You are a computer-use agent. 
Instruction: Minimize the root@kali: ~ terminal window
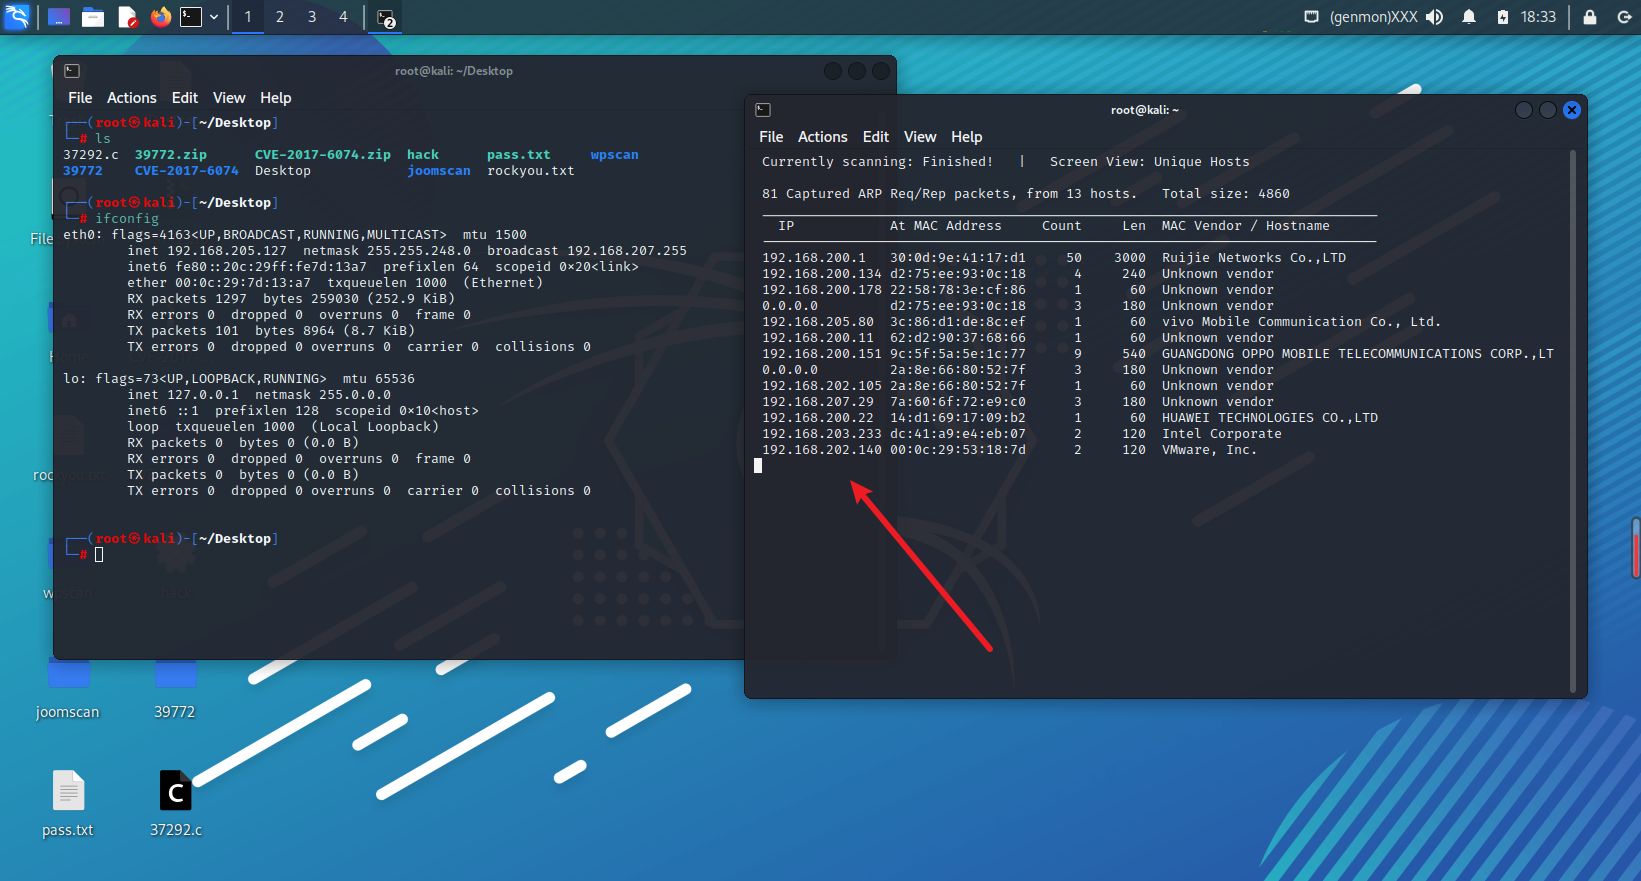(1524, 110)
